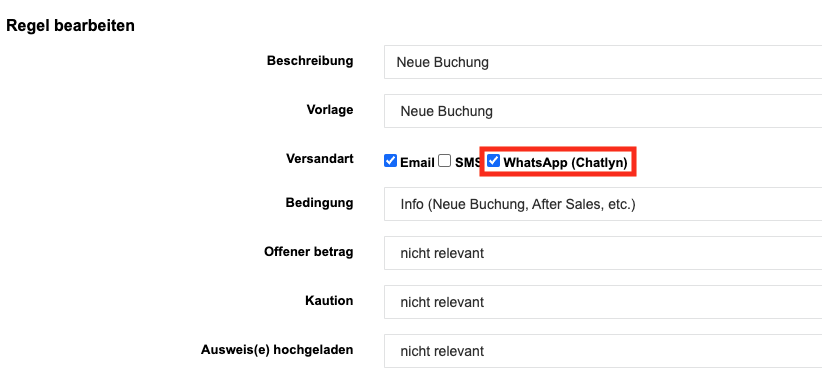The width and height of the screenshot is (822, 377).
Task: Click the Regel bearbeiten heading
Action: click(70, 25)
